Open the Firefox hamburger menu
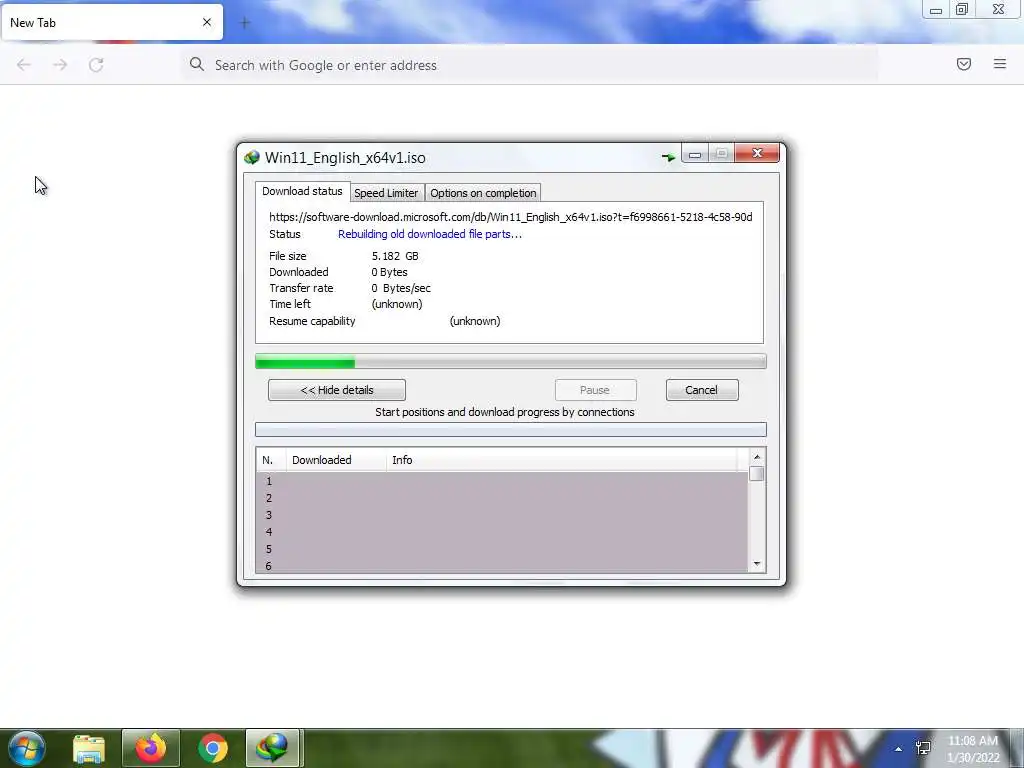The image size is (1024, 768). point(1000,64)
